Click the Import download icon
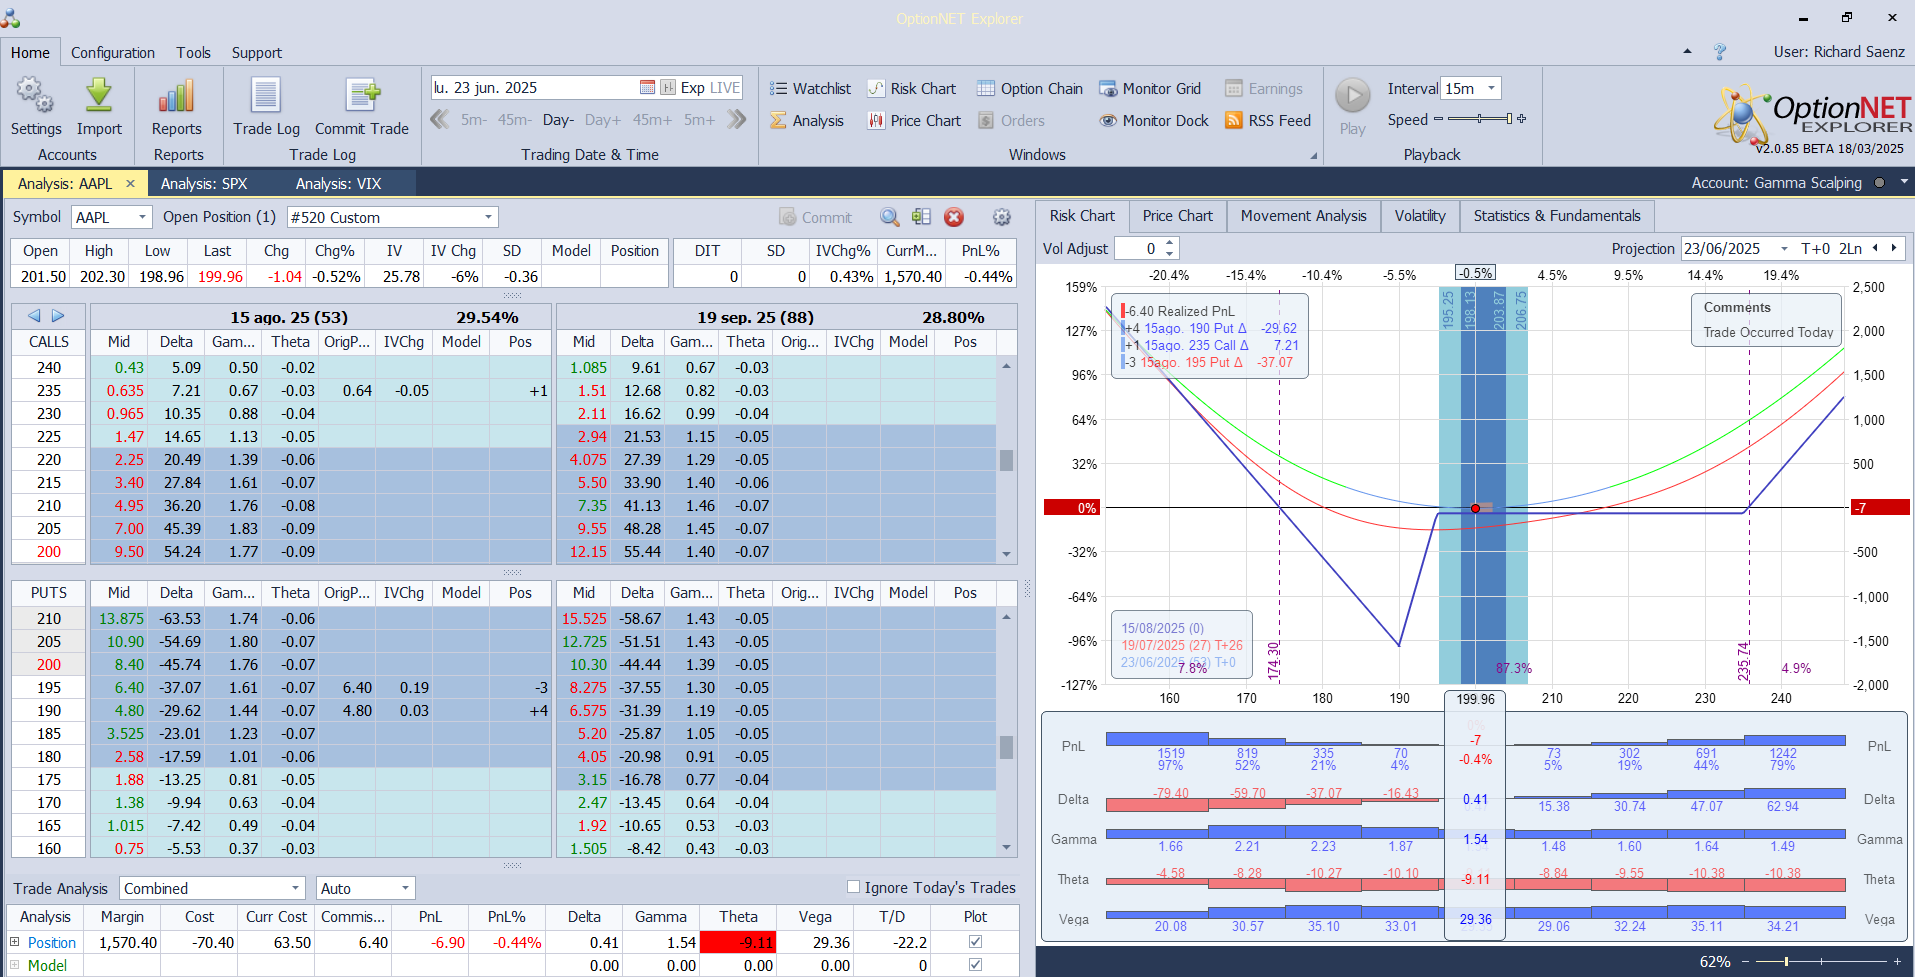Image resolution: width=1915 pixels, height=977 pixels. (x=99, y=96)
